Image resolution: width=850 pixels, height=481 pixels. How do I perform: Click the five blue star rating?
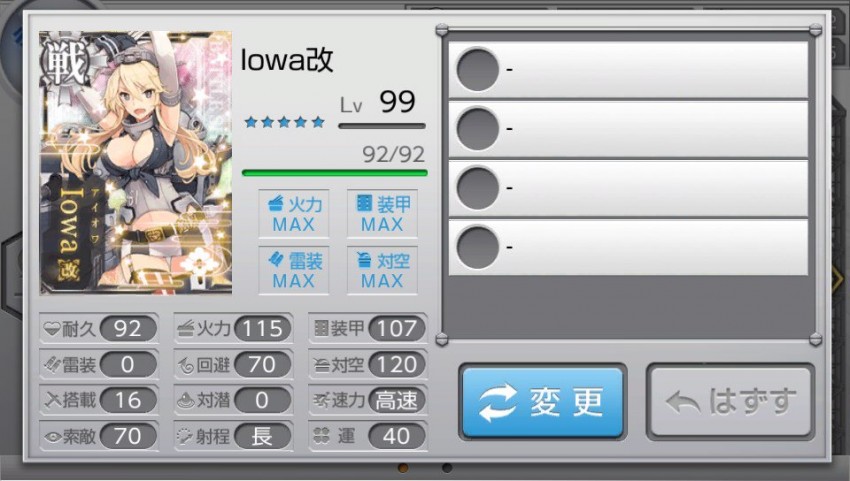[x=285, y=122]
